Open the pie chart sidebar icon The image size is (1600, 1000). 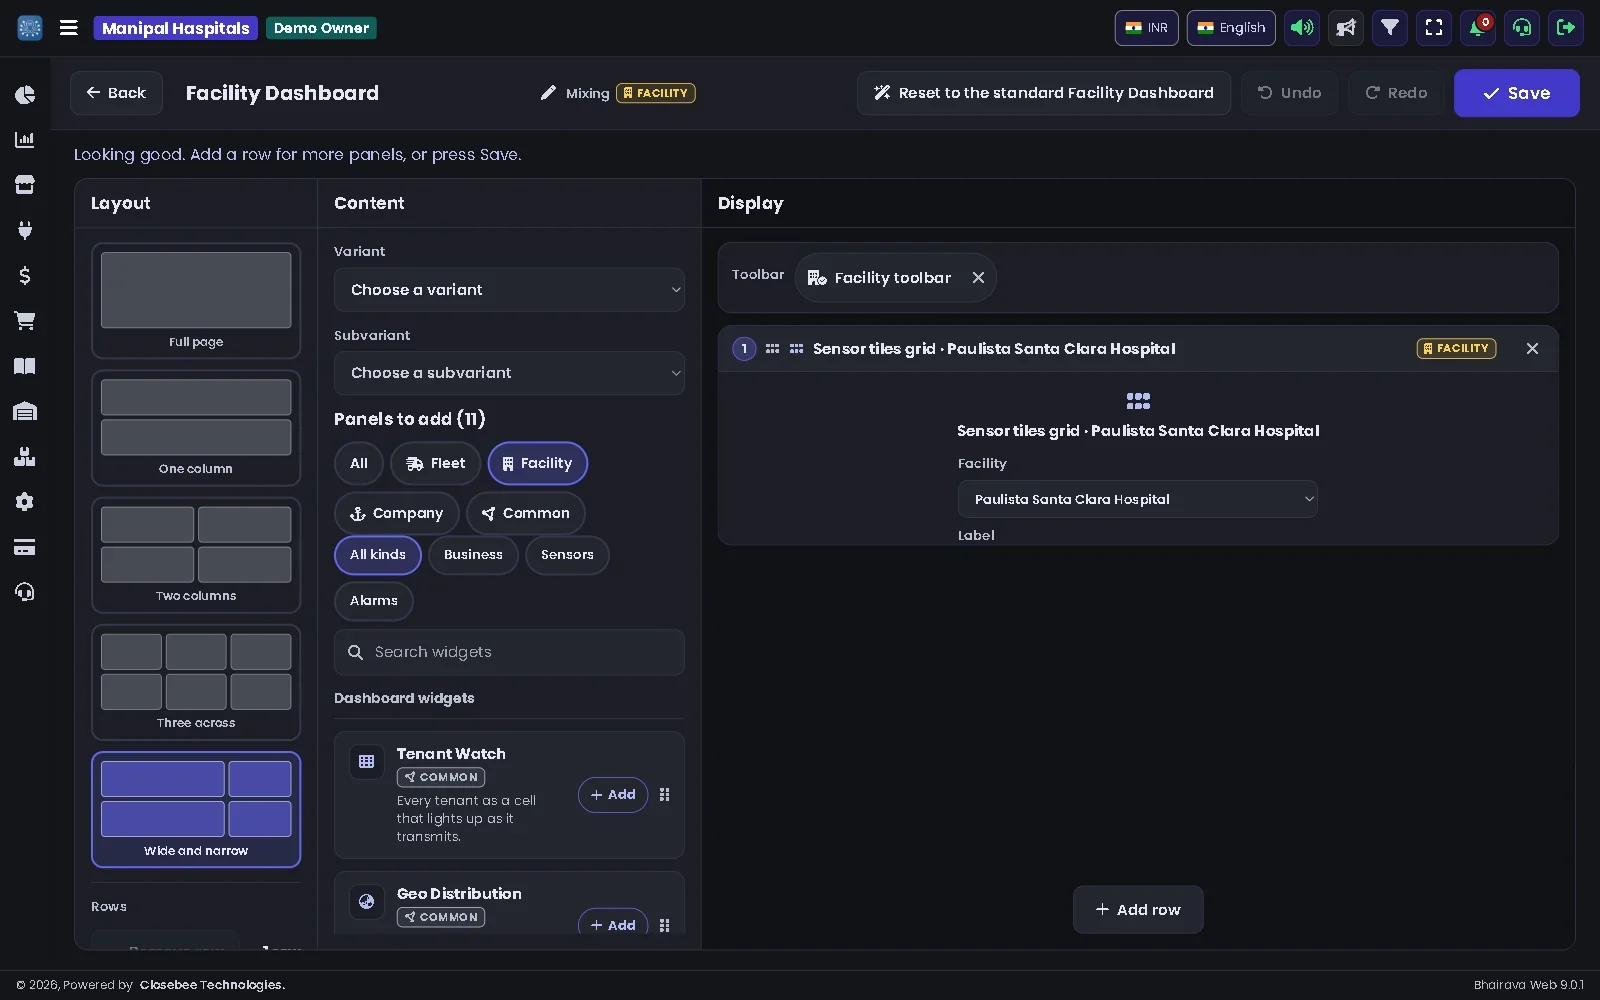coord(25,95)
